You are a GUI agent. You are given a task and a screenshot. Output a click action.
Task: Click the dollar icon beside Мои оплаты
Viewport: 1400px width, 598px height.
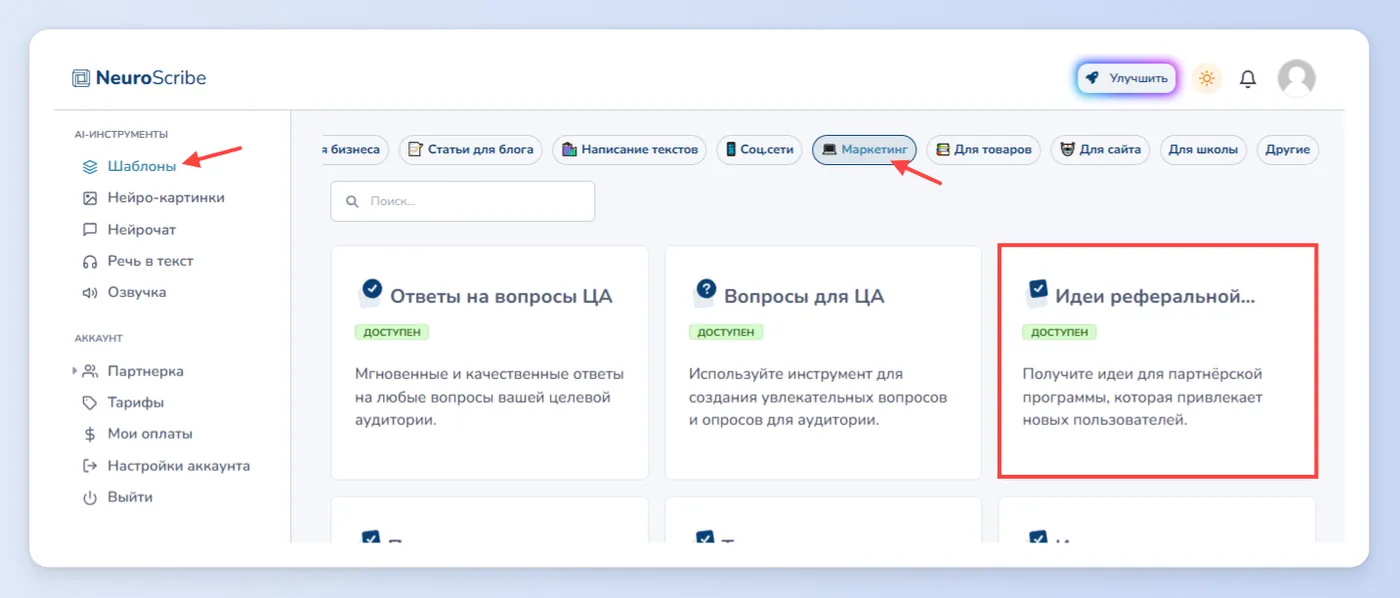click(89, 434)
